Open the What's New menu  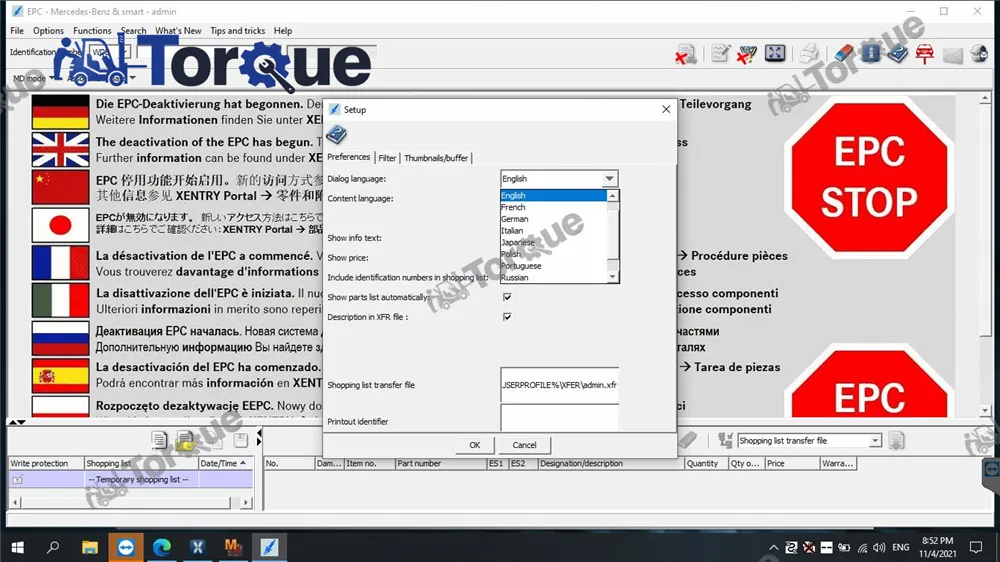coord(178,31)
